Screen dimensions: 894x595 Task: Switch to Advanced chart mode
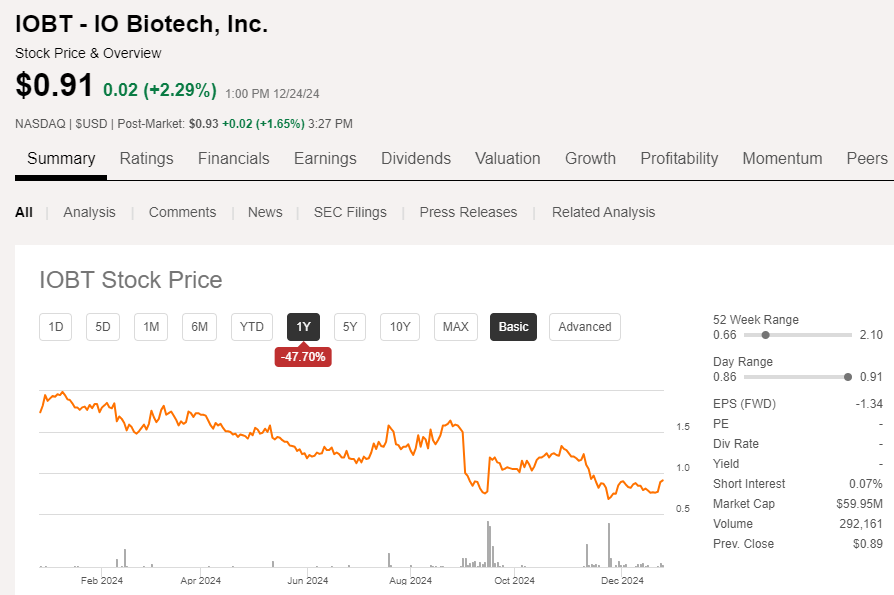585,327
